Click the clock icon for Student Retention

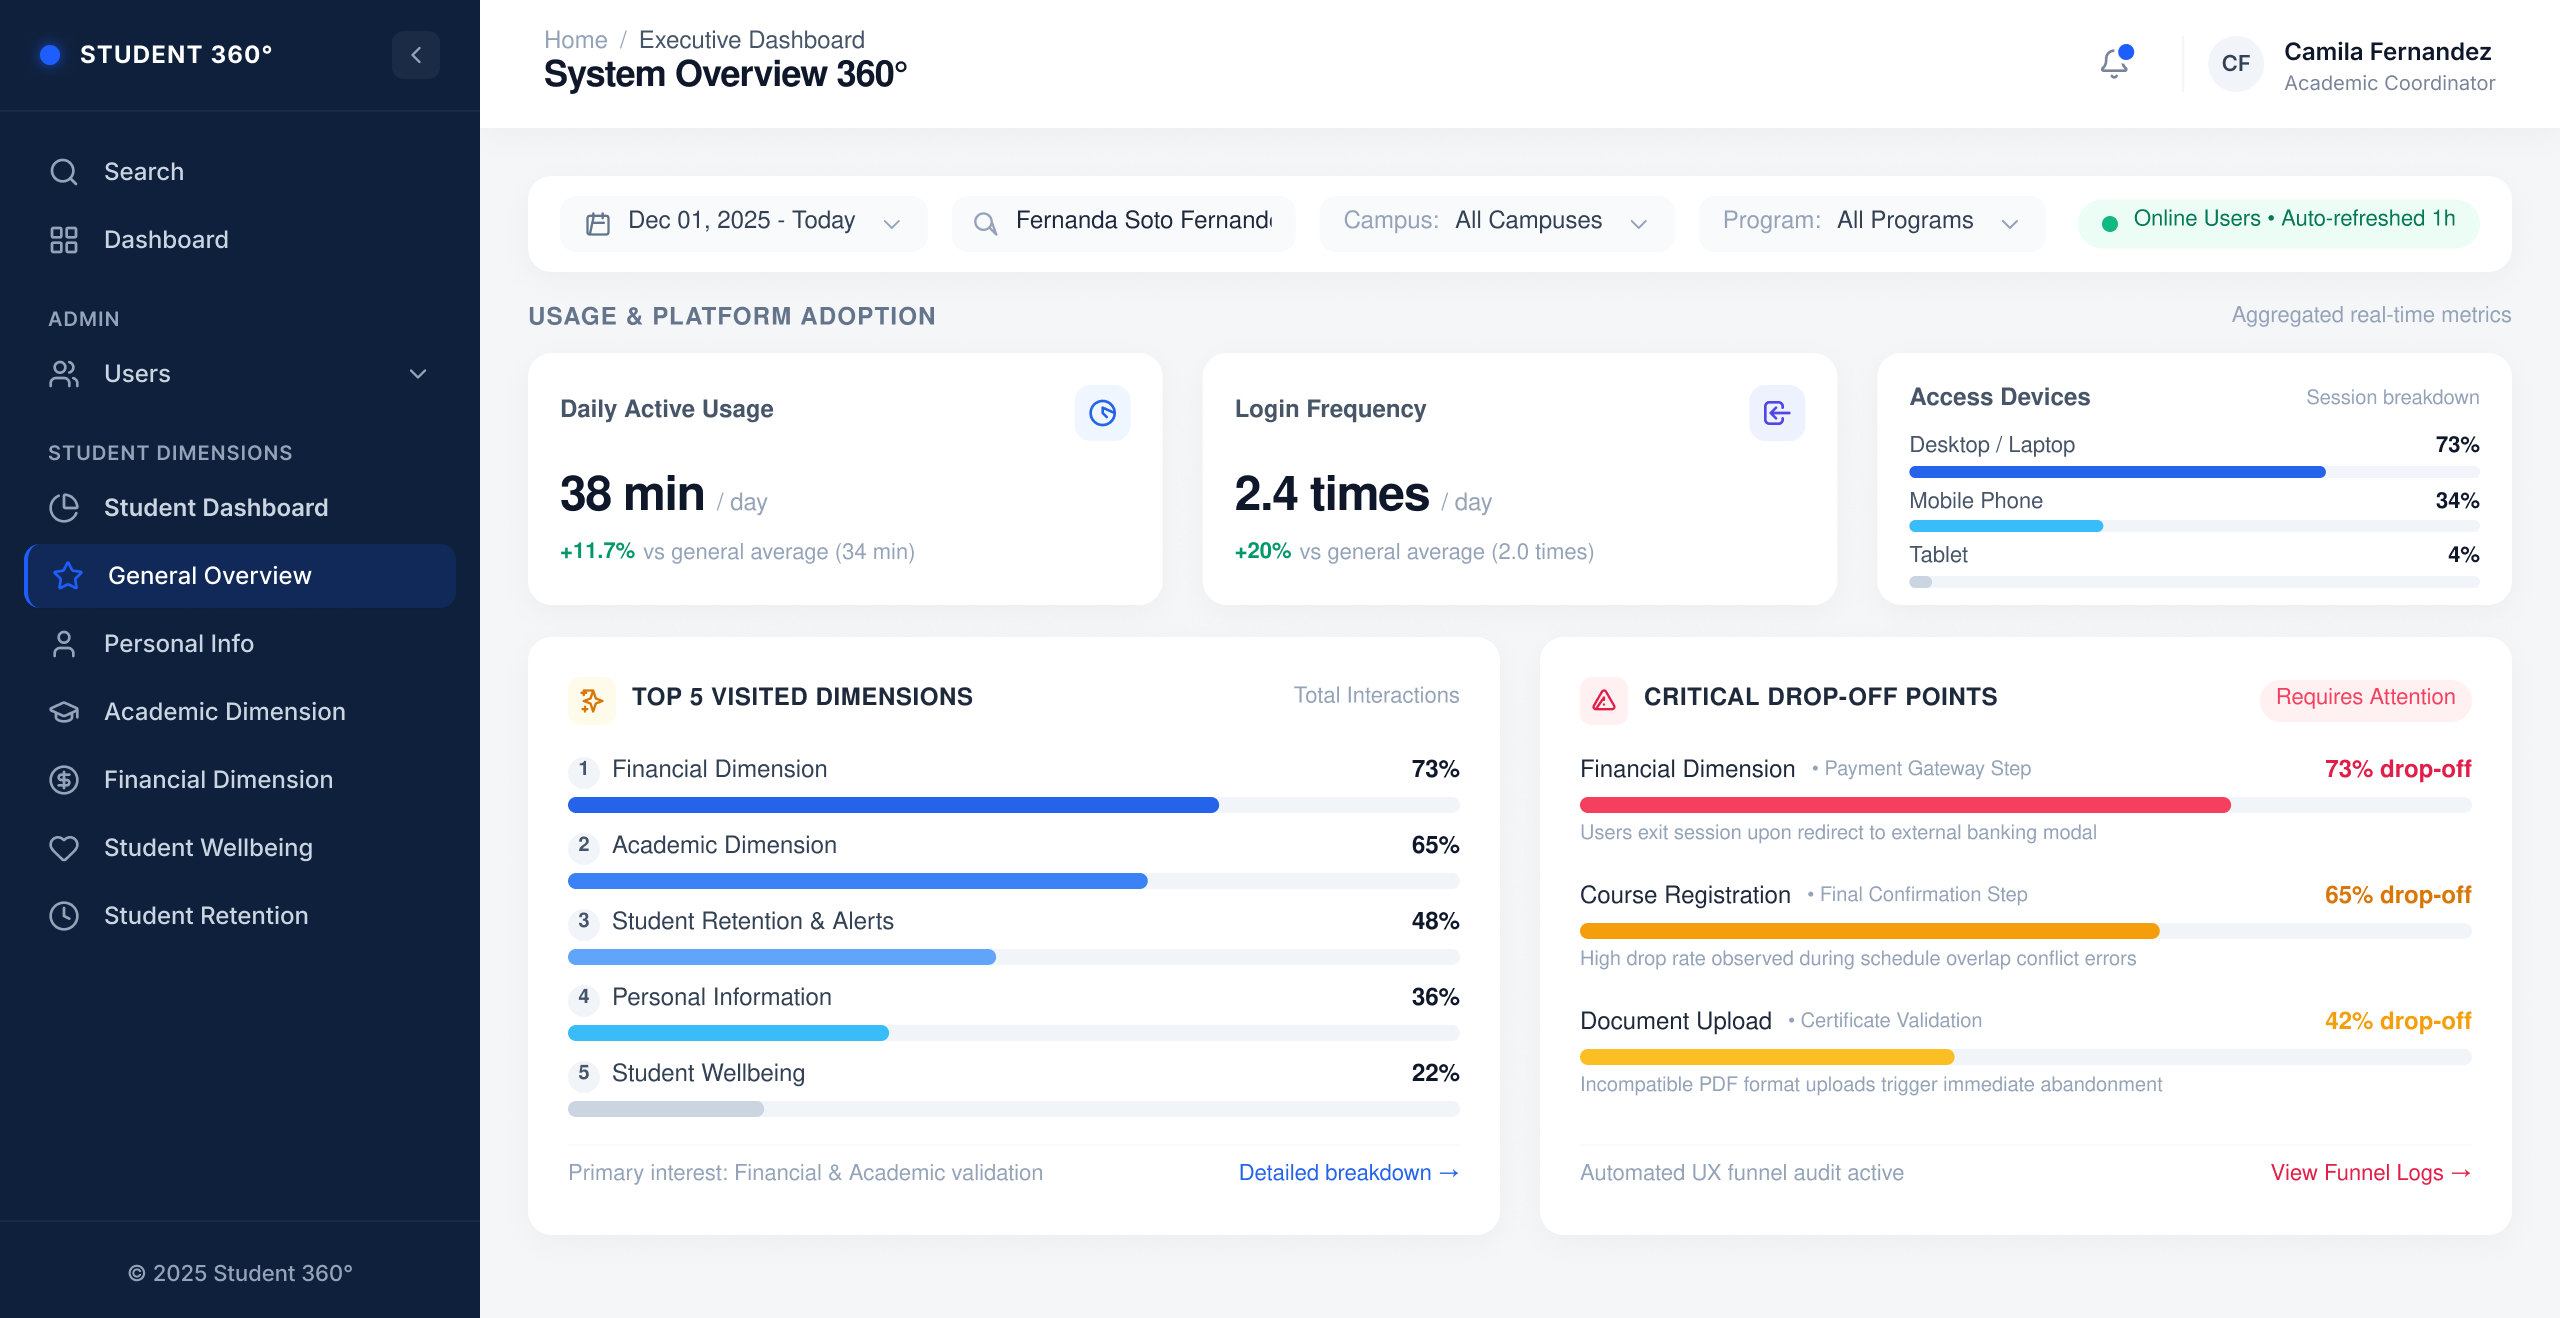[x=64, y=916]
